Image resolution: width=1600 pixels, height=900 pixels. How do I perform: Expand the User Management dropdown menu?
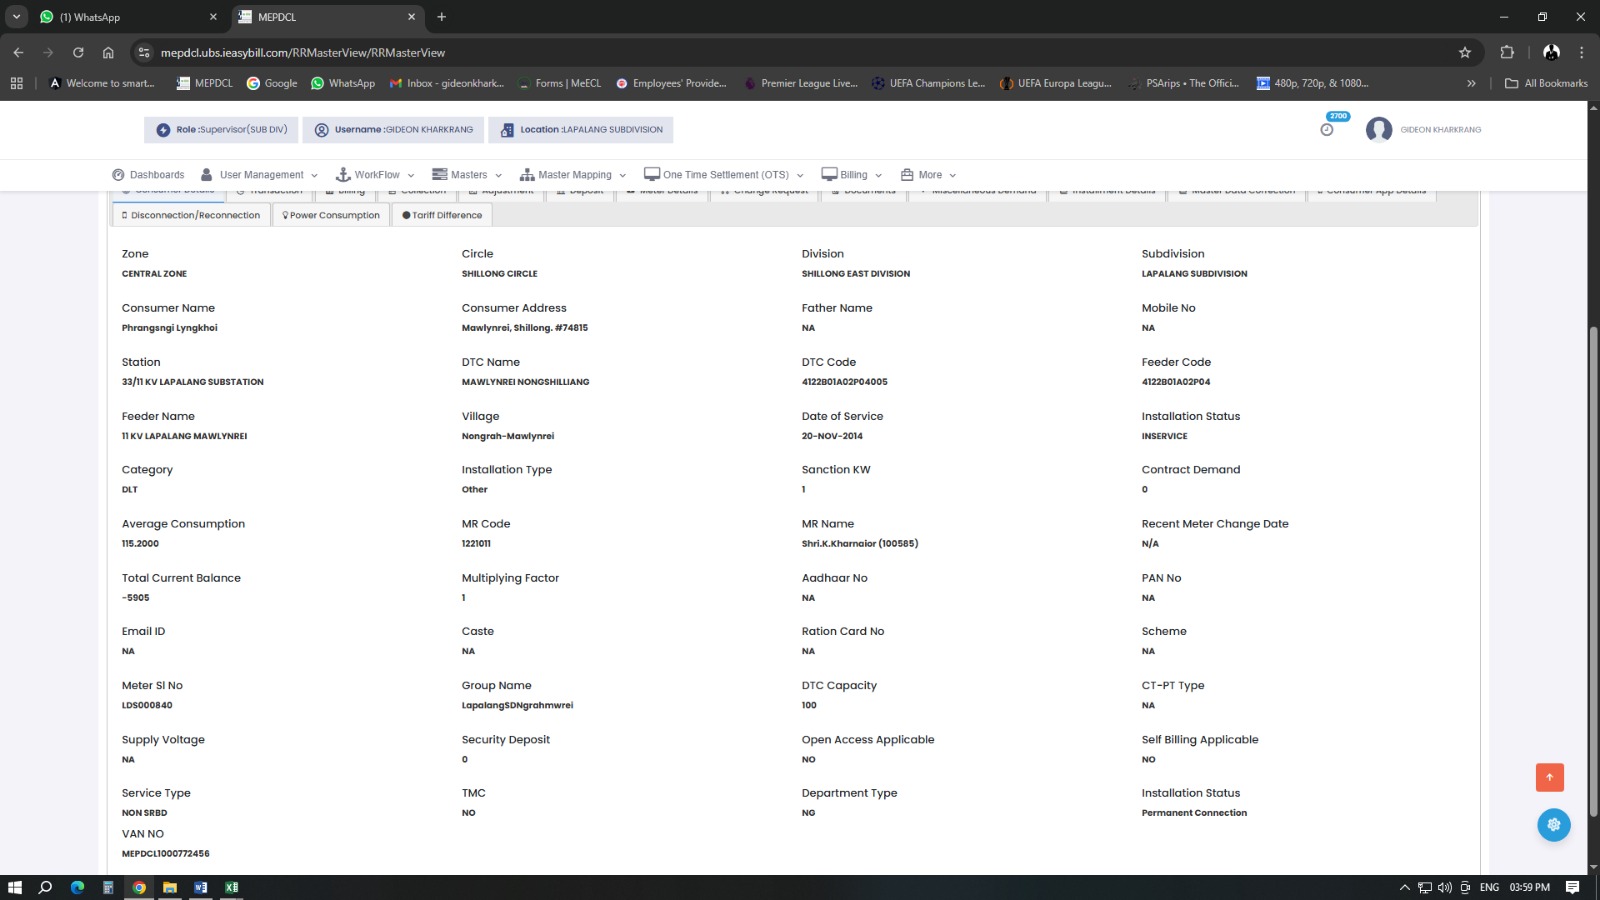[260, 175]
